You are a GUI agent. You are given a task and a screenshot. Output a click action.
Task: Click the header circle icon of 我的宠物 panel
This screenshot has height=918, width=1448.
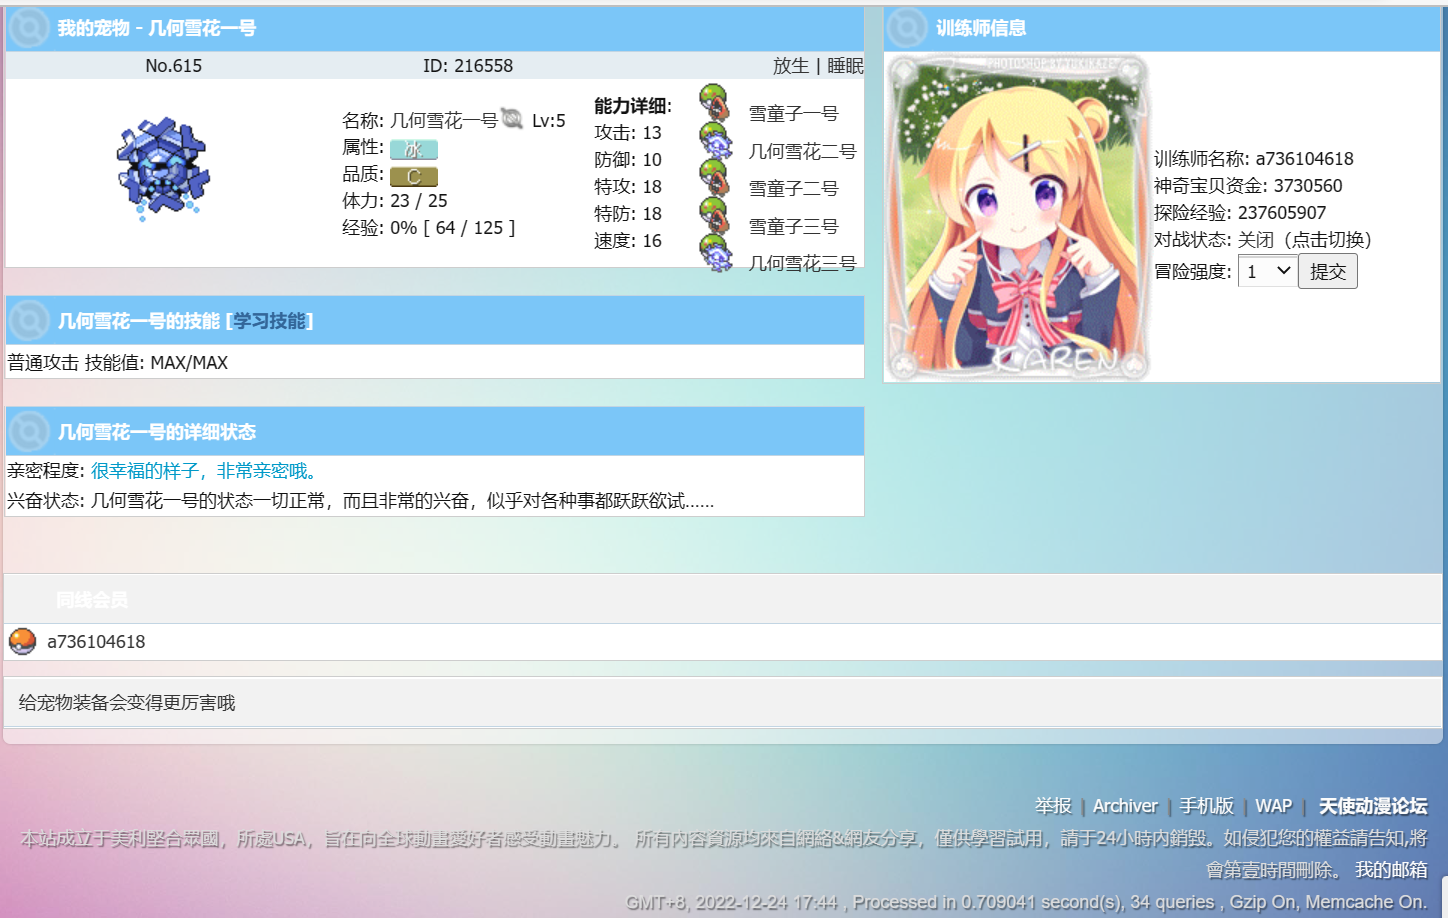point(28,28)
